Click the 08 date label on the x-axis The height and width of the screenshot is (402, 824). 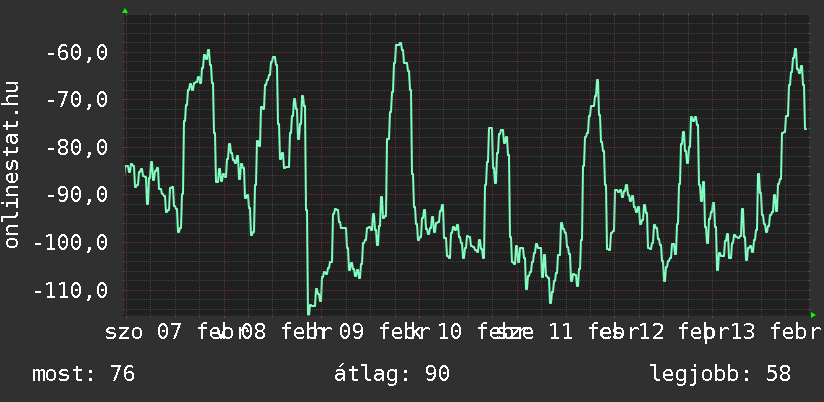[252, 332]
